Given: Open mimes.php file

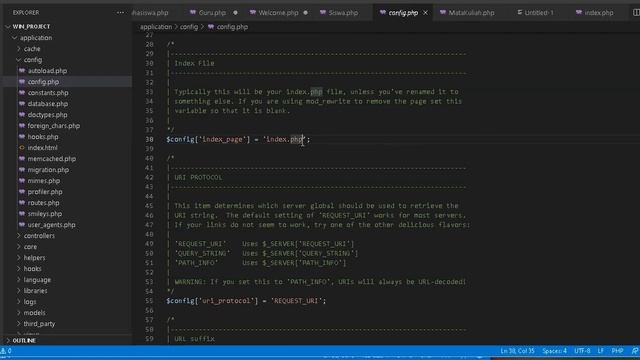Looking at the screenshot, I should tap(44, 181).
